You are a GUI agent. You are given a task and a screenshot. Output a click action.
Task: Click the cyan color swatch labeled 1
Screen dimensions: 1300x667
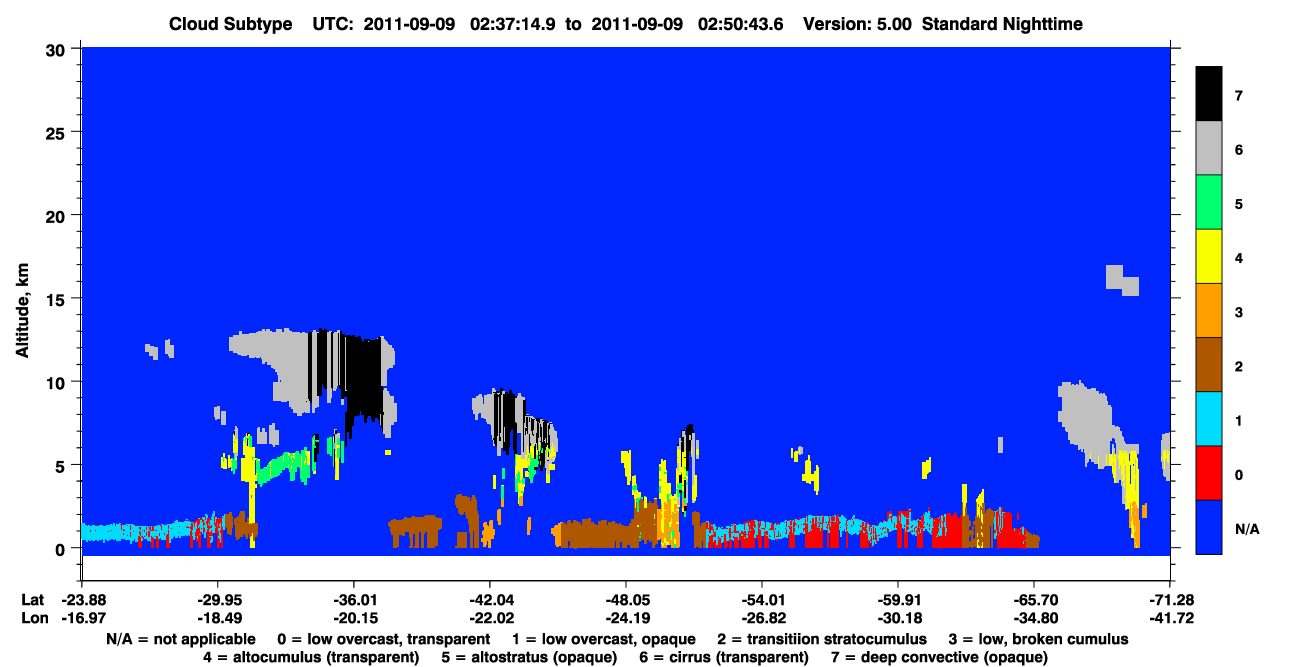click(1209, 419)
